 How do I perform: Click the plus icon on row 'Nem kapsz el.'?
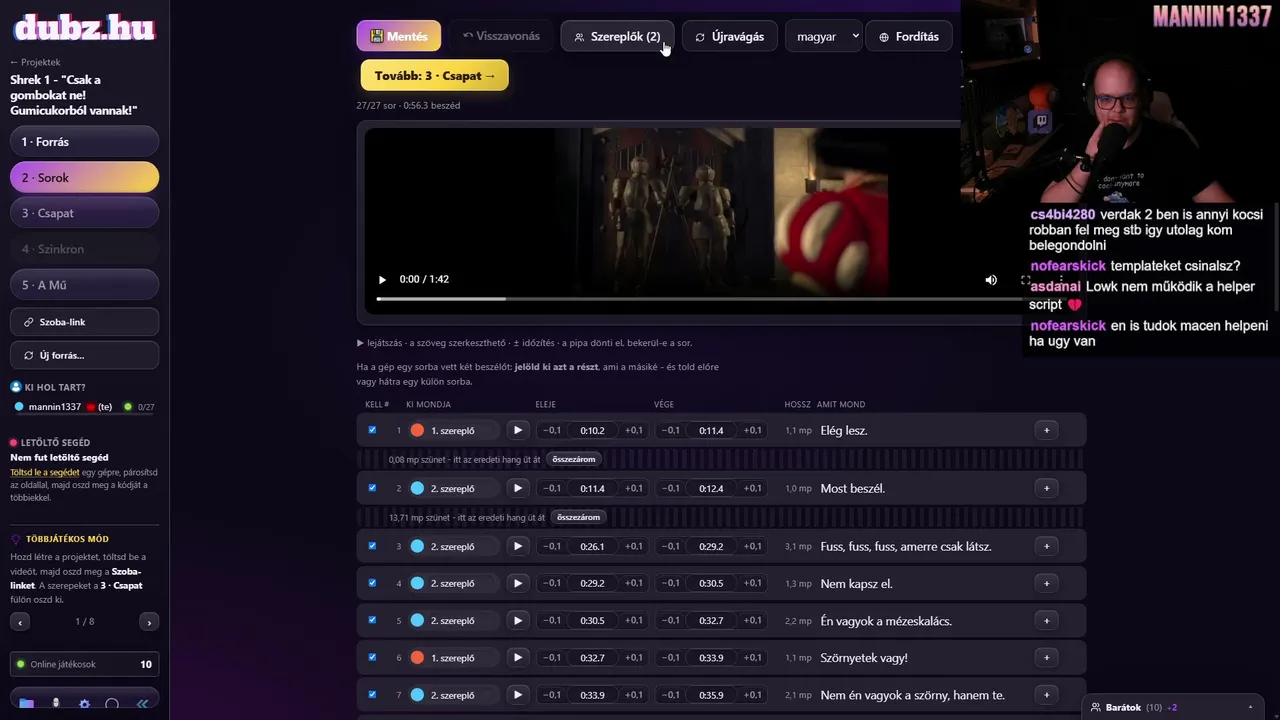[1046, 583]
